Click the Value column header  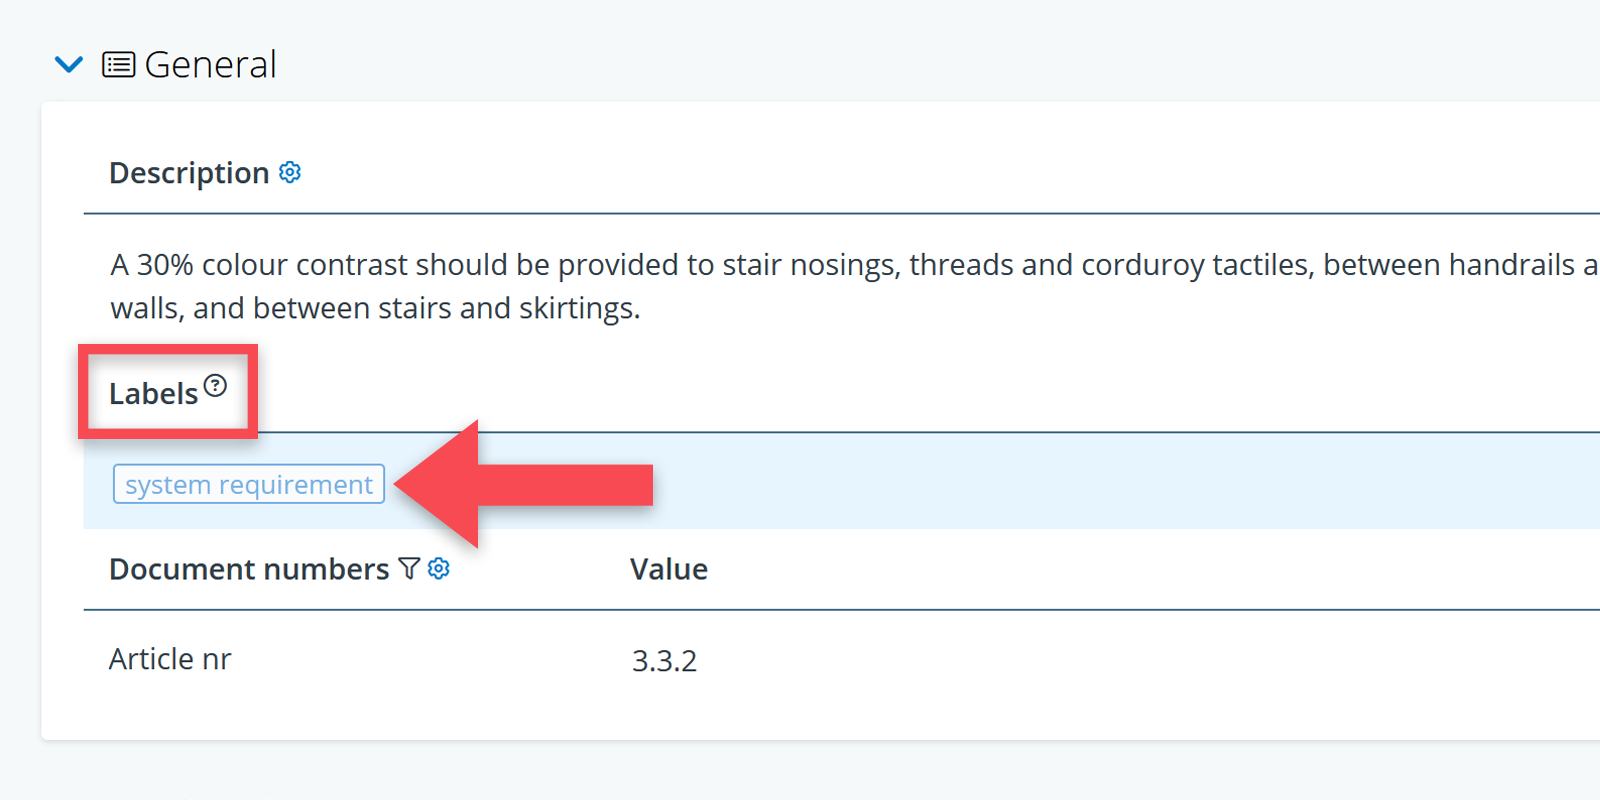668,569
